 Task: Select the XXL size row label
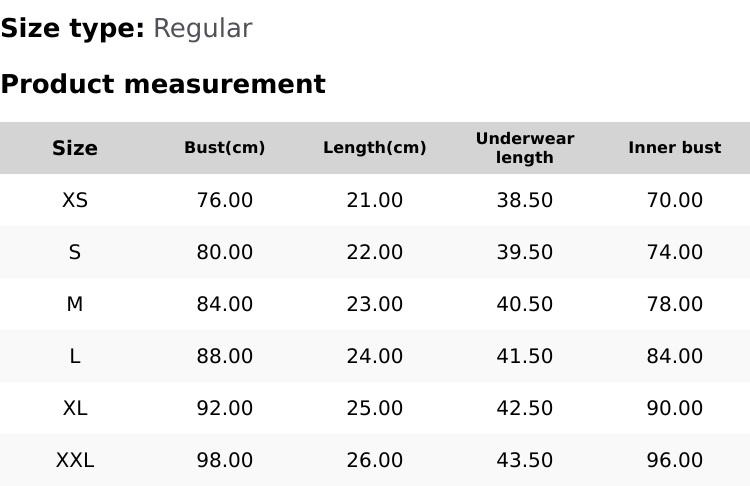pos(75,460)
